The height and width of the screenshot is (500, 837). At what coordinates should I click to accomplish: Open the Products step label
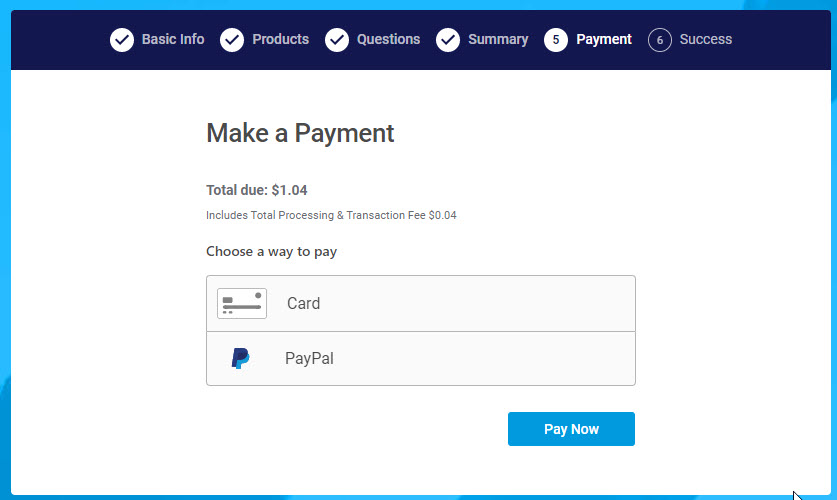(x=281, y=39)
